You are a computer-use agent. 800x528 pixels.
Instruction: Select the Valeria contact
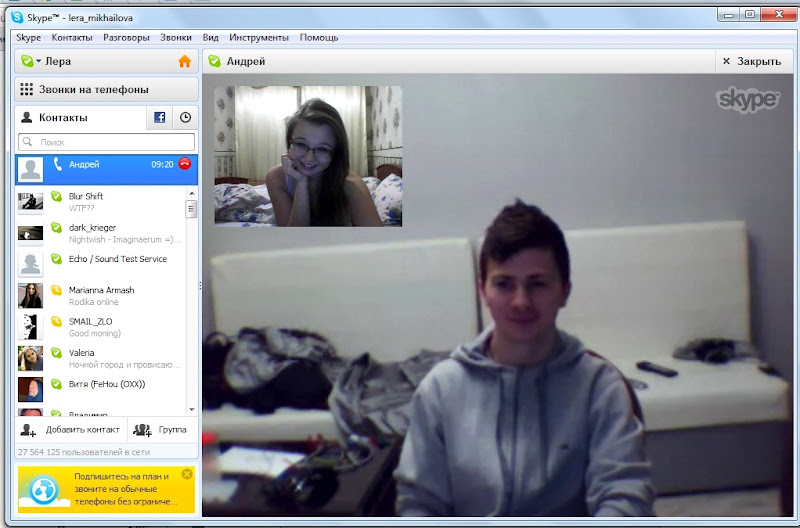pos(100,359)
